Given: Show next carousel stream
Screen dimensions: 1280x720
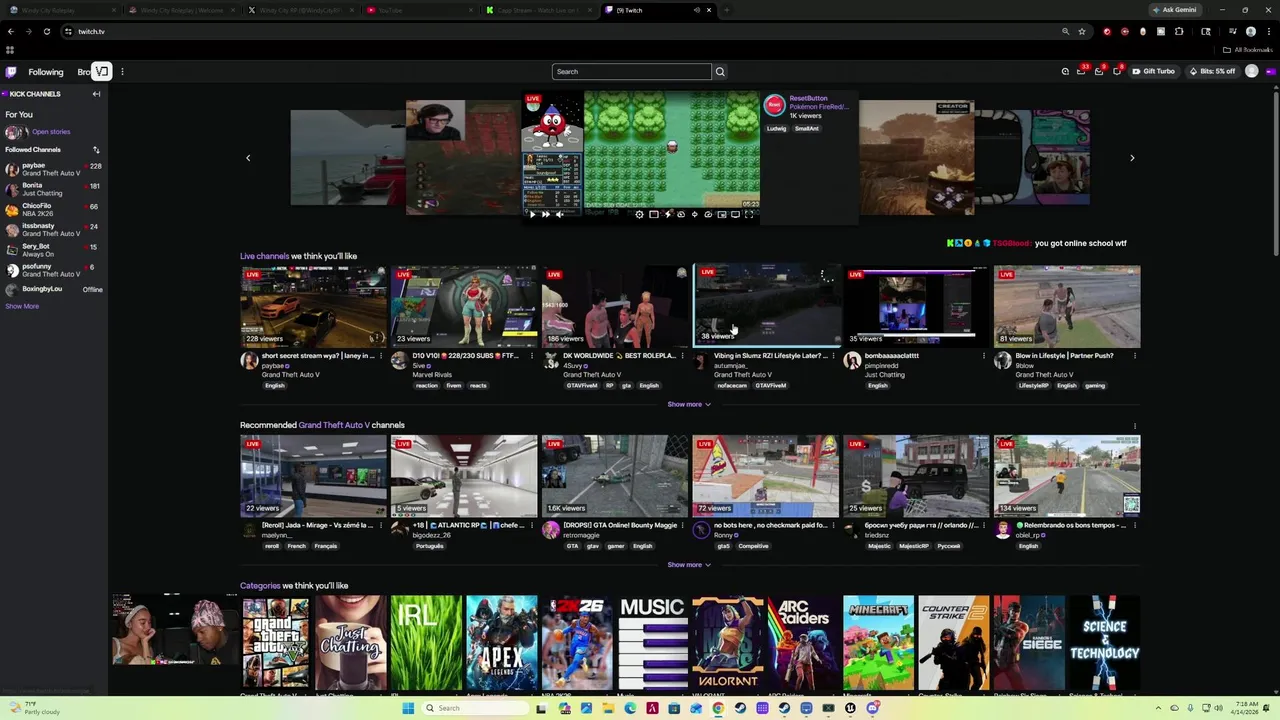Looking at the screenshot, I should tap(1132, 158).
